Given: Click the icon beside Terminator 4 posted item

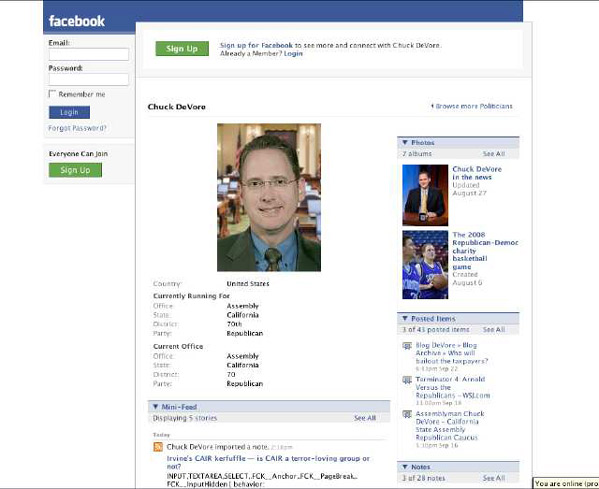Looking at the screenshot, I should (x=407, y=380).
